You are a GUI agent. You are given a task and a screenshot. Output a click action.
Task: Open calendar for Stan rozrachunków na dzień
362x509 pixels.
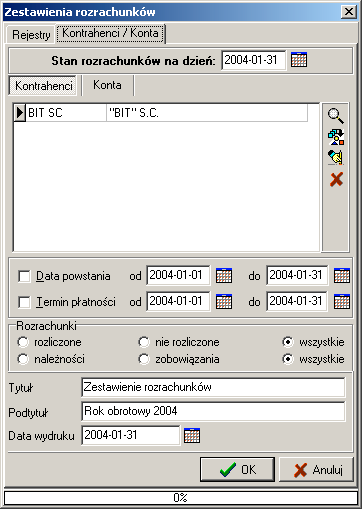299,60
